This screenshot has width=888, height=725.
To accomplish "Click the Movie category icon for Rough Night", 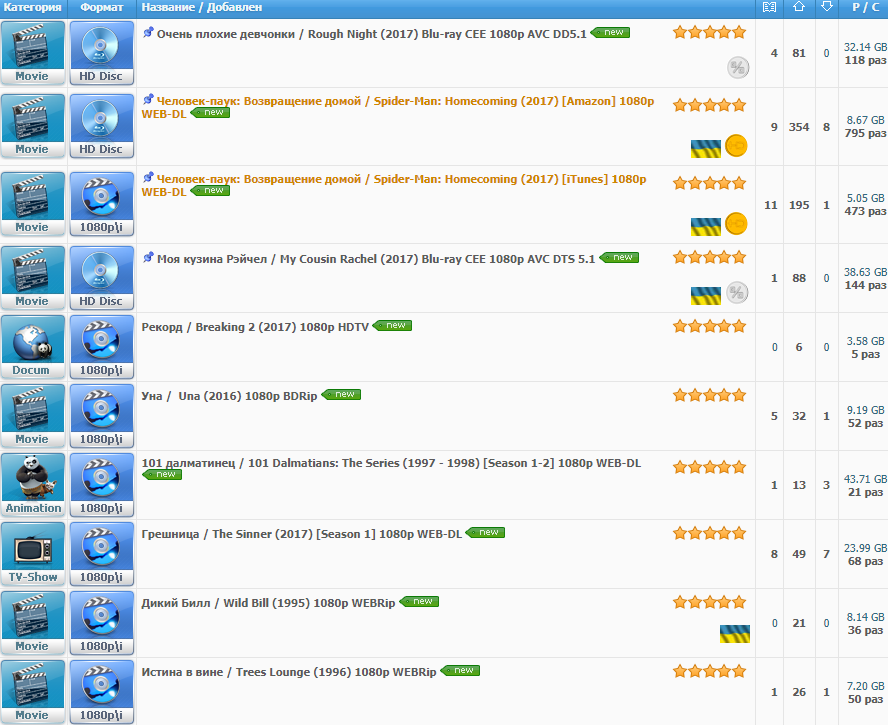I will (x=33, y=53).
